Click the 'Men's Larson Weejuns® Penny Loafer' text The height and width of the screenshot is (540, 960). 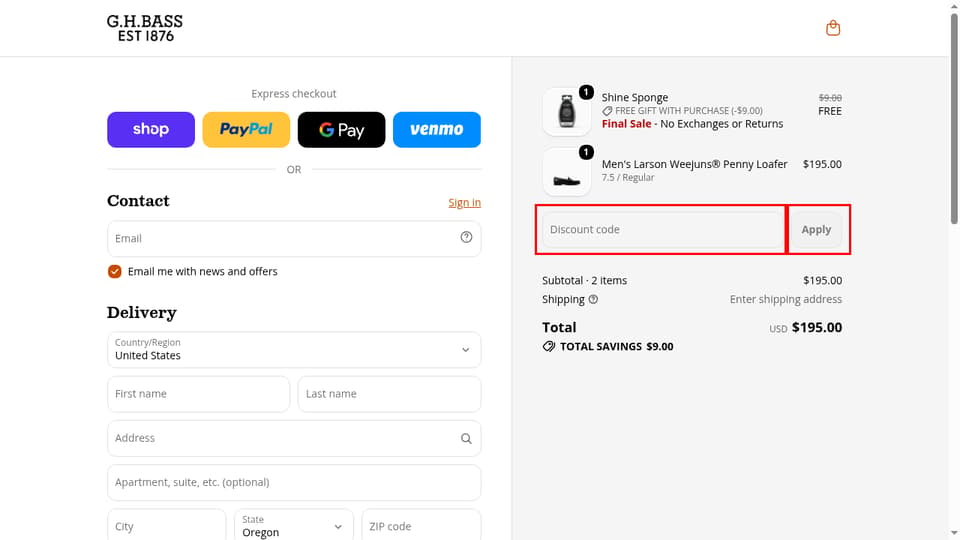coord(694,164)
